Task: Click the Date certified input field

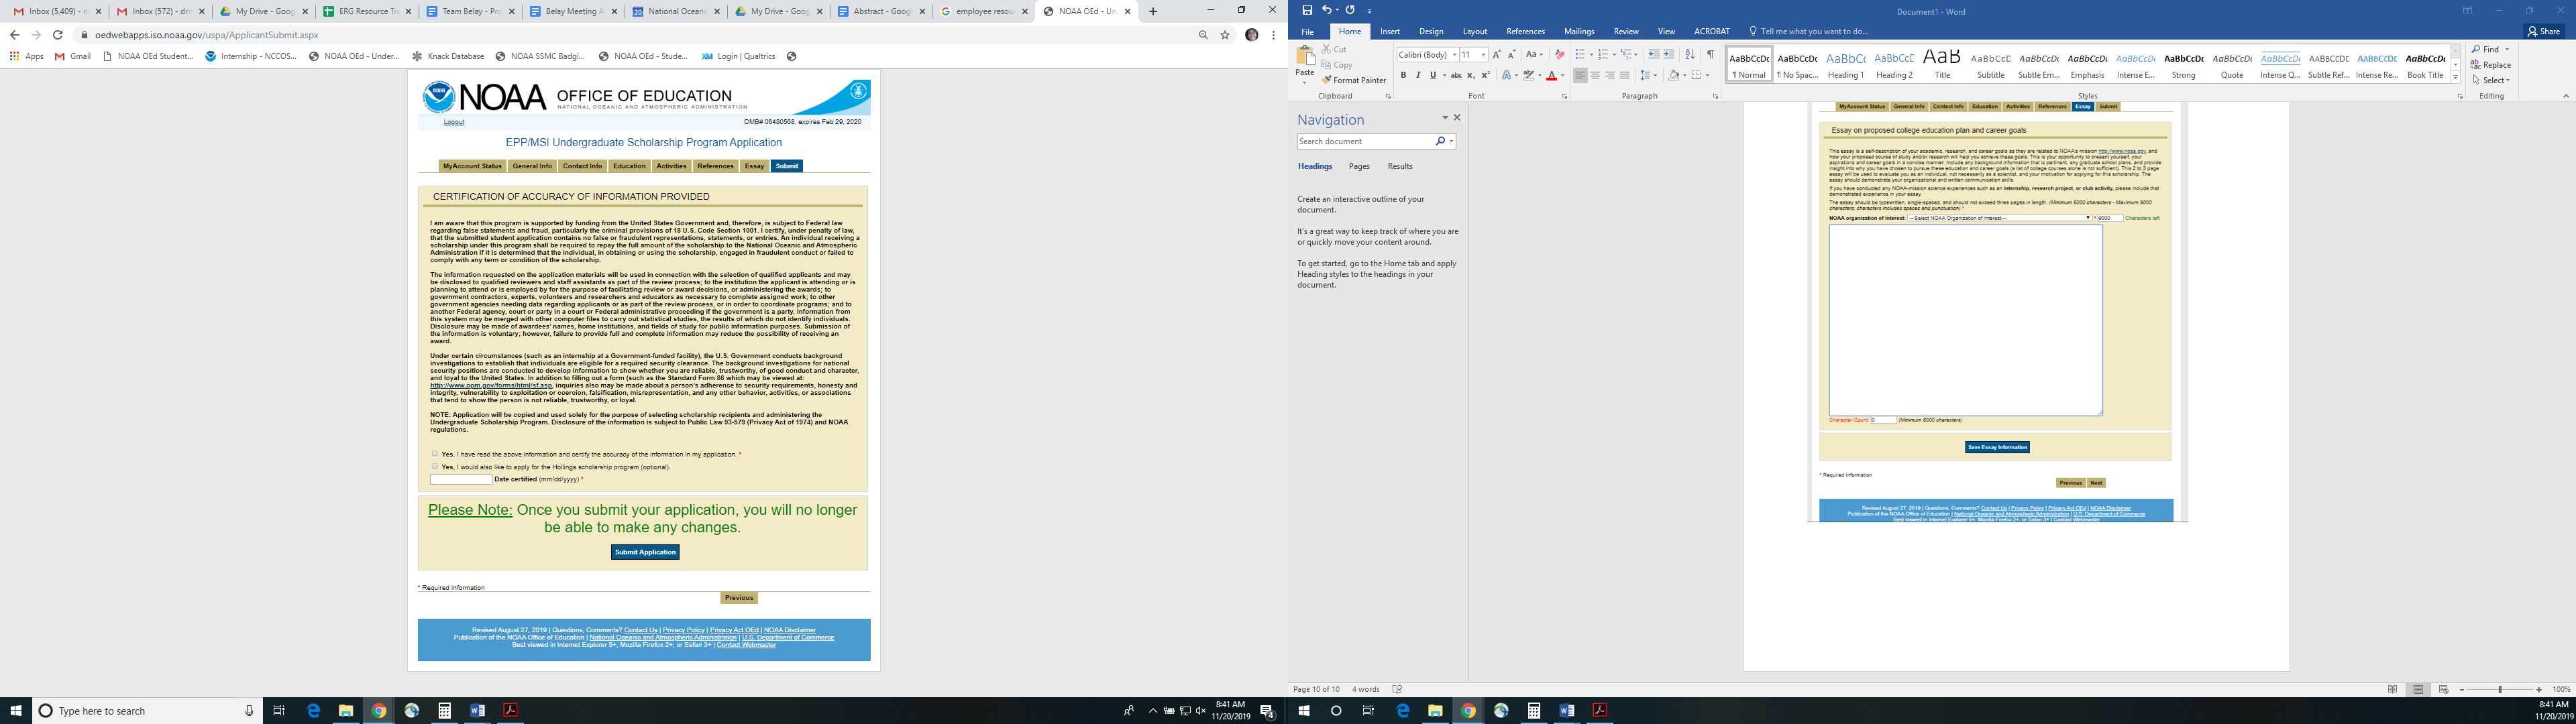Action: click(x=461, y=479)
